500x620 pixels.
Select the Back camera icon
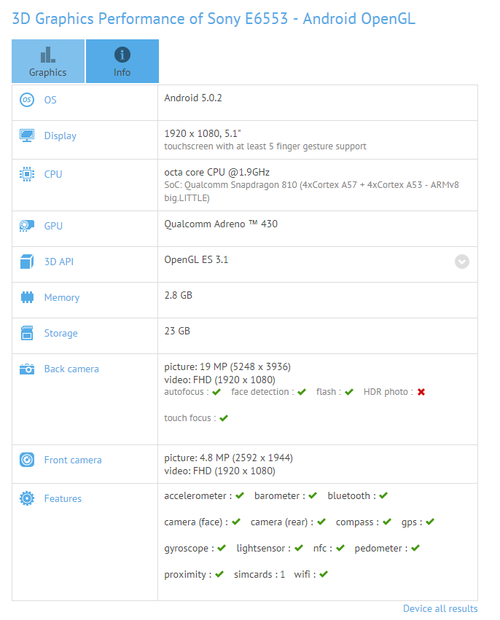pyautogui.click(x=27, y=369)
